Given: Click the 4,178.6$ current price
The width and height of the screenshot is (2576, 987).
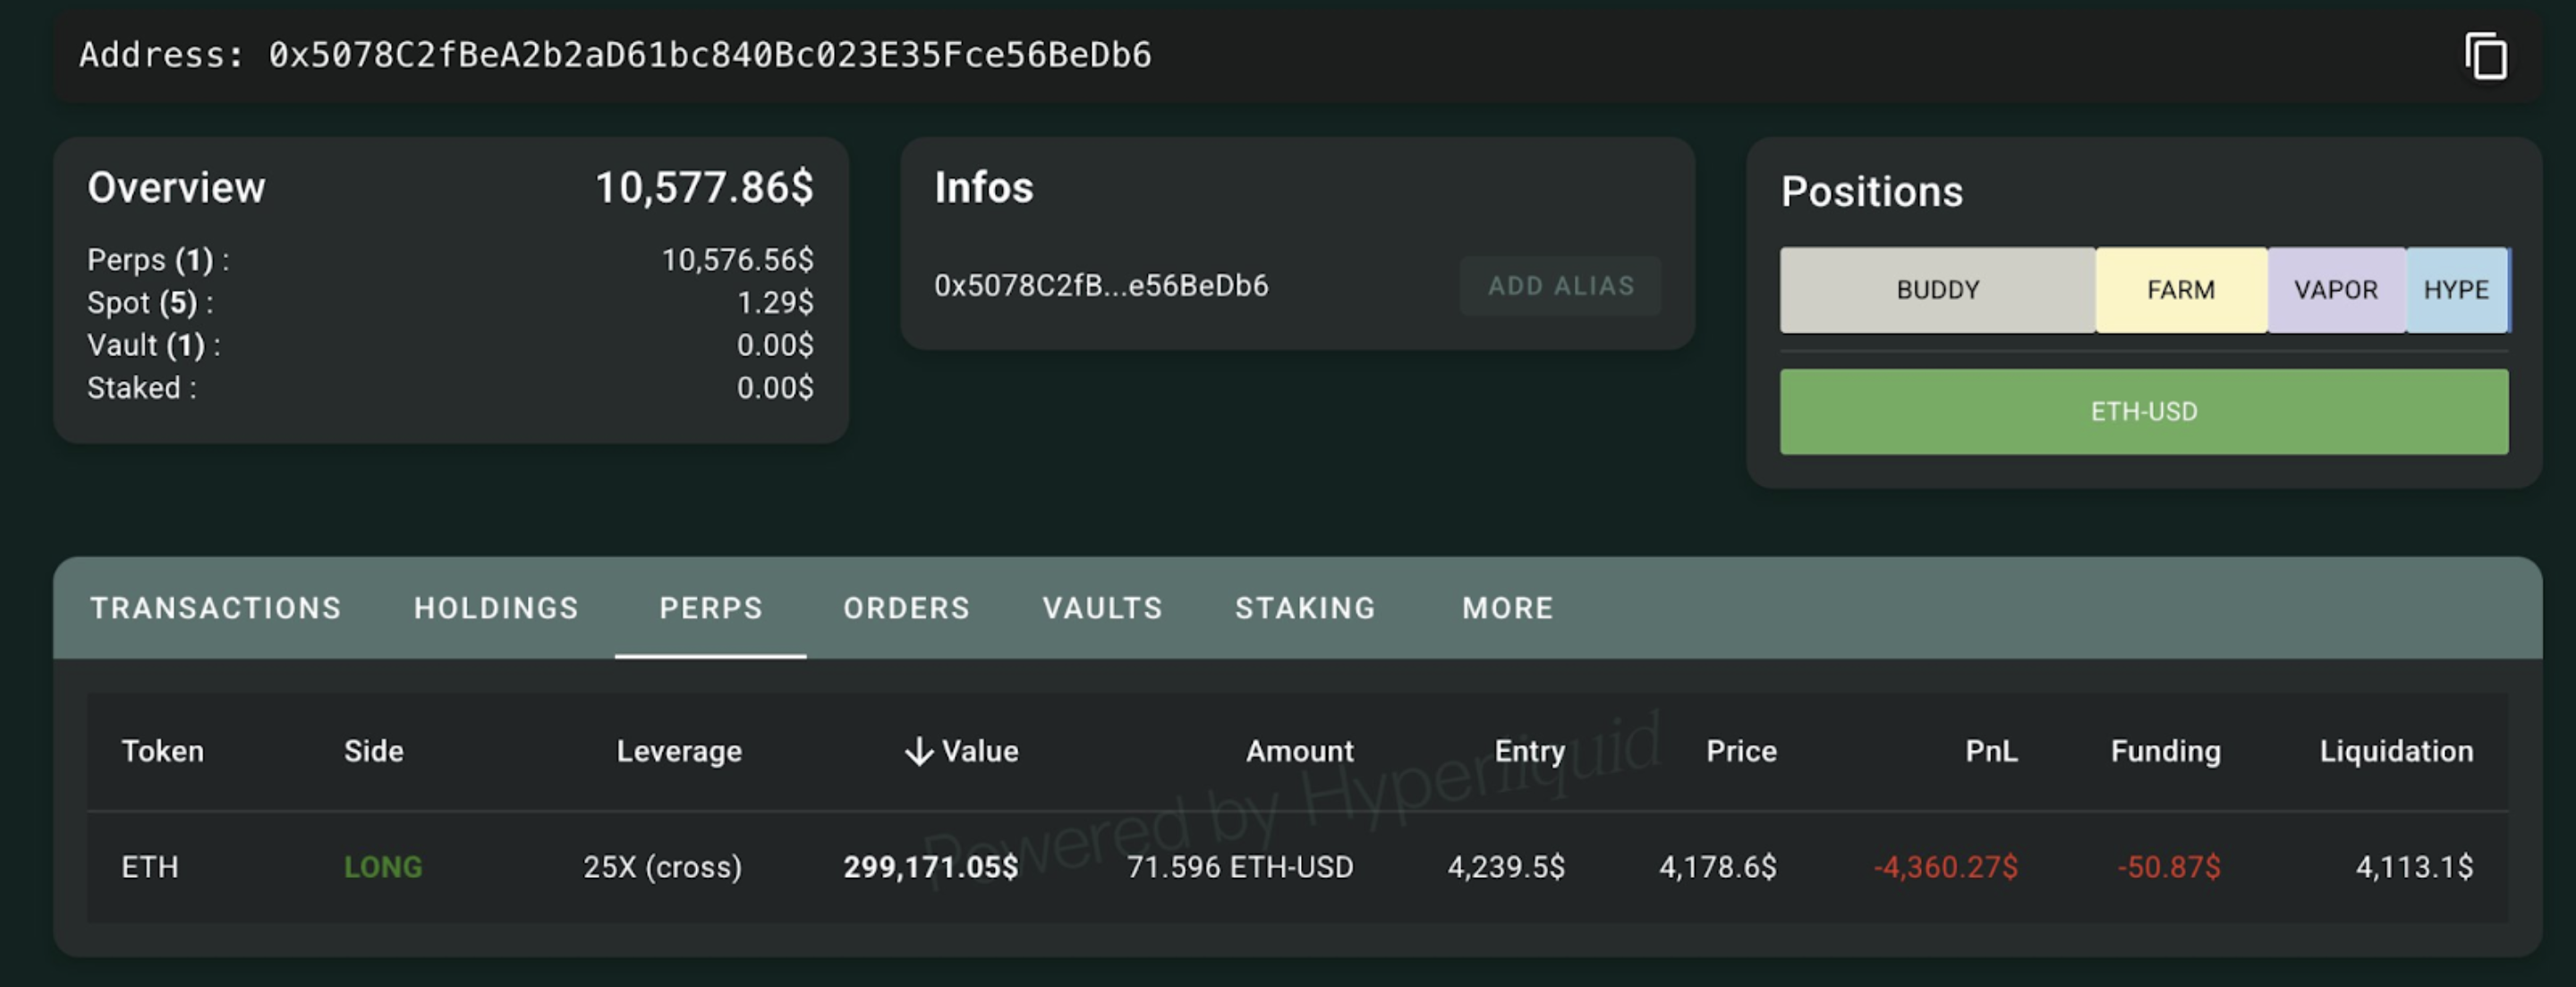Looking at the screenshot, I should [x=1718, y=867].
